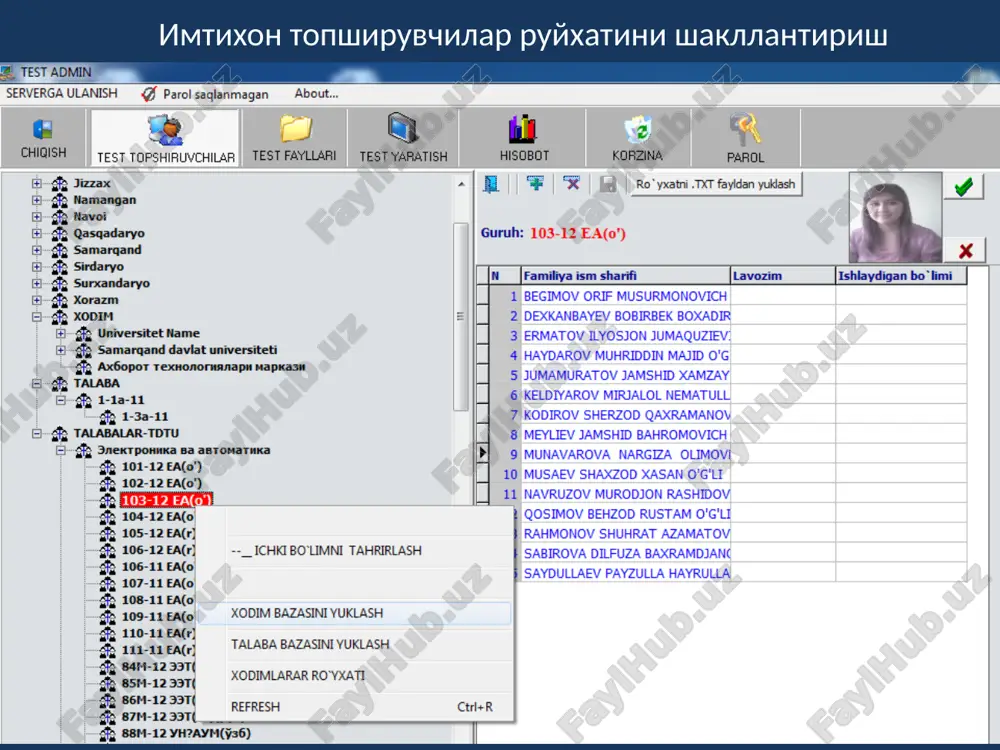
Task: Click the delete row X icon
Action: pos(572,184)
